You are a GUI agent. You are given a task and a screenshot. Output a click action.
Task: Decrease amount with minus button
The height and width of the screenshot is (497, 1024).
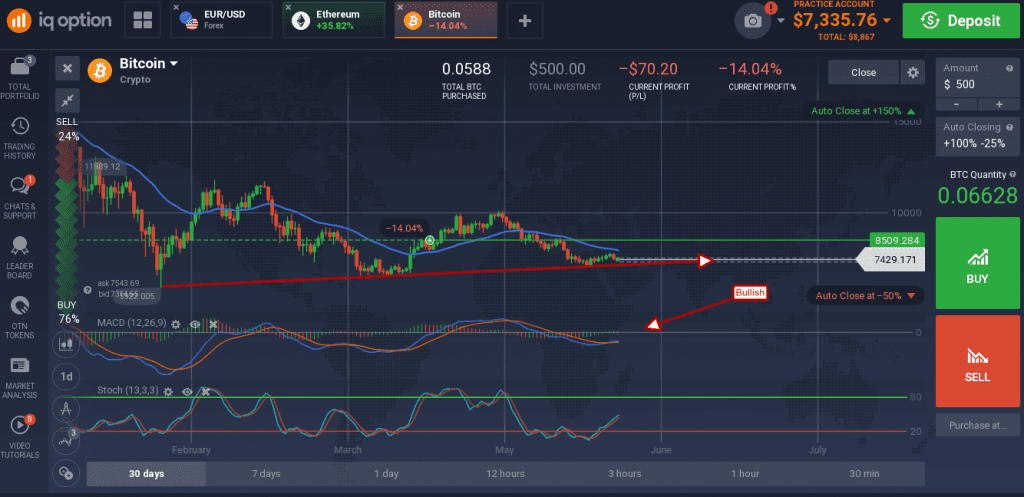pyautogui.click(x=956, y=104)
